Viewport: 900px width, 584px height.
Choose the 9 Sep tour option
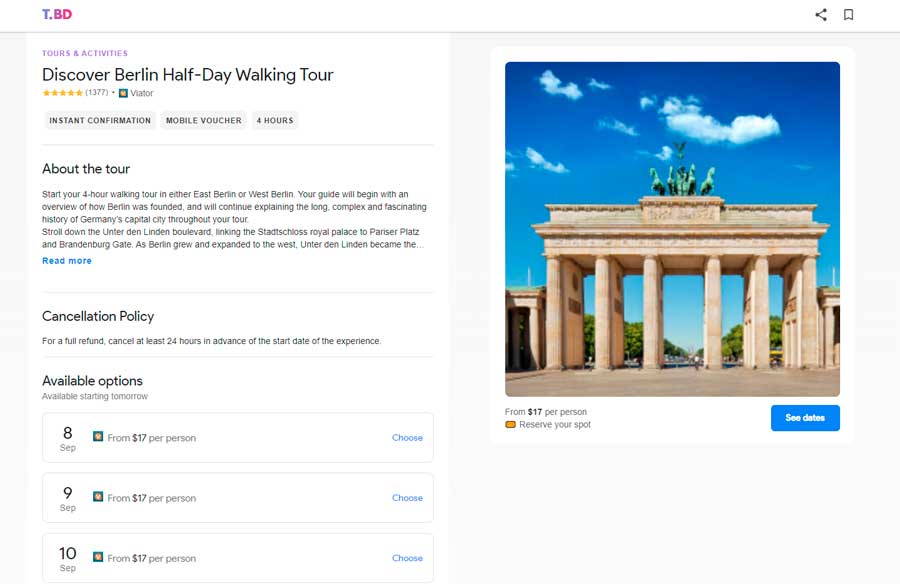pos(407,498)
